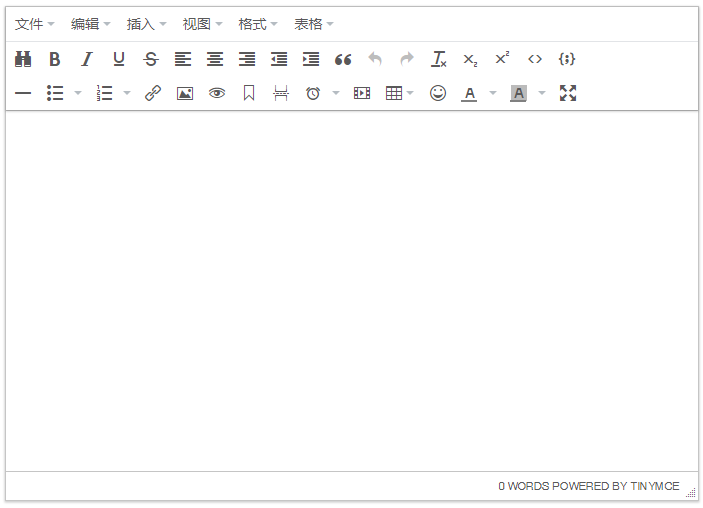The height and width of the screenshot is (508, 703).
Task: Insert a link with chain icon
Action: tap(153, 93)
